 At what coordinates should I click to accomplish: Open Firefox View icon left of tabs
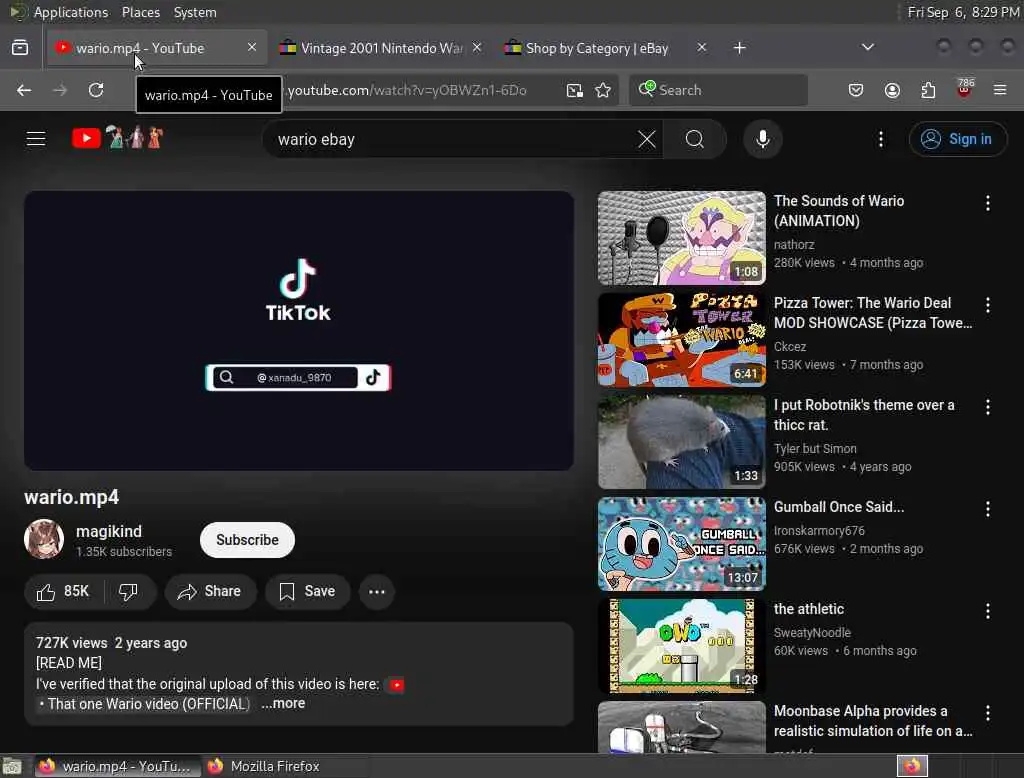[x=20, y=48]
